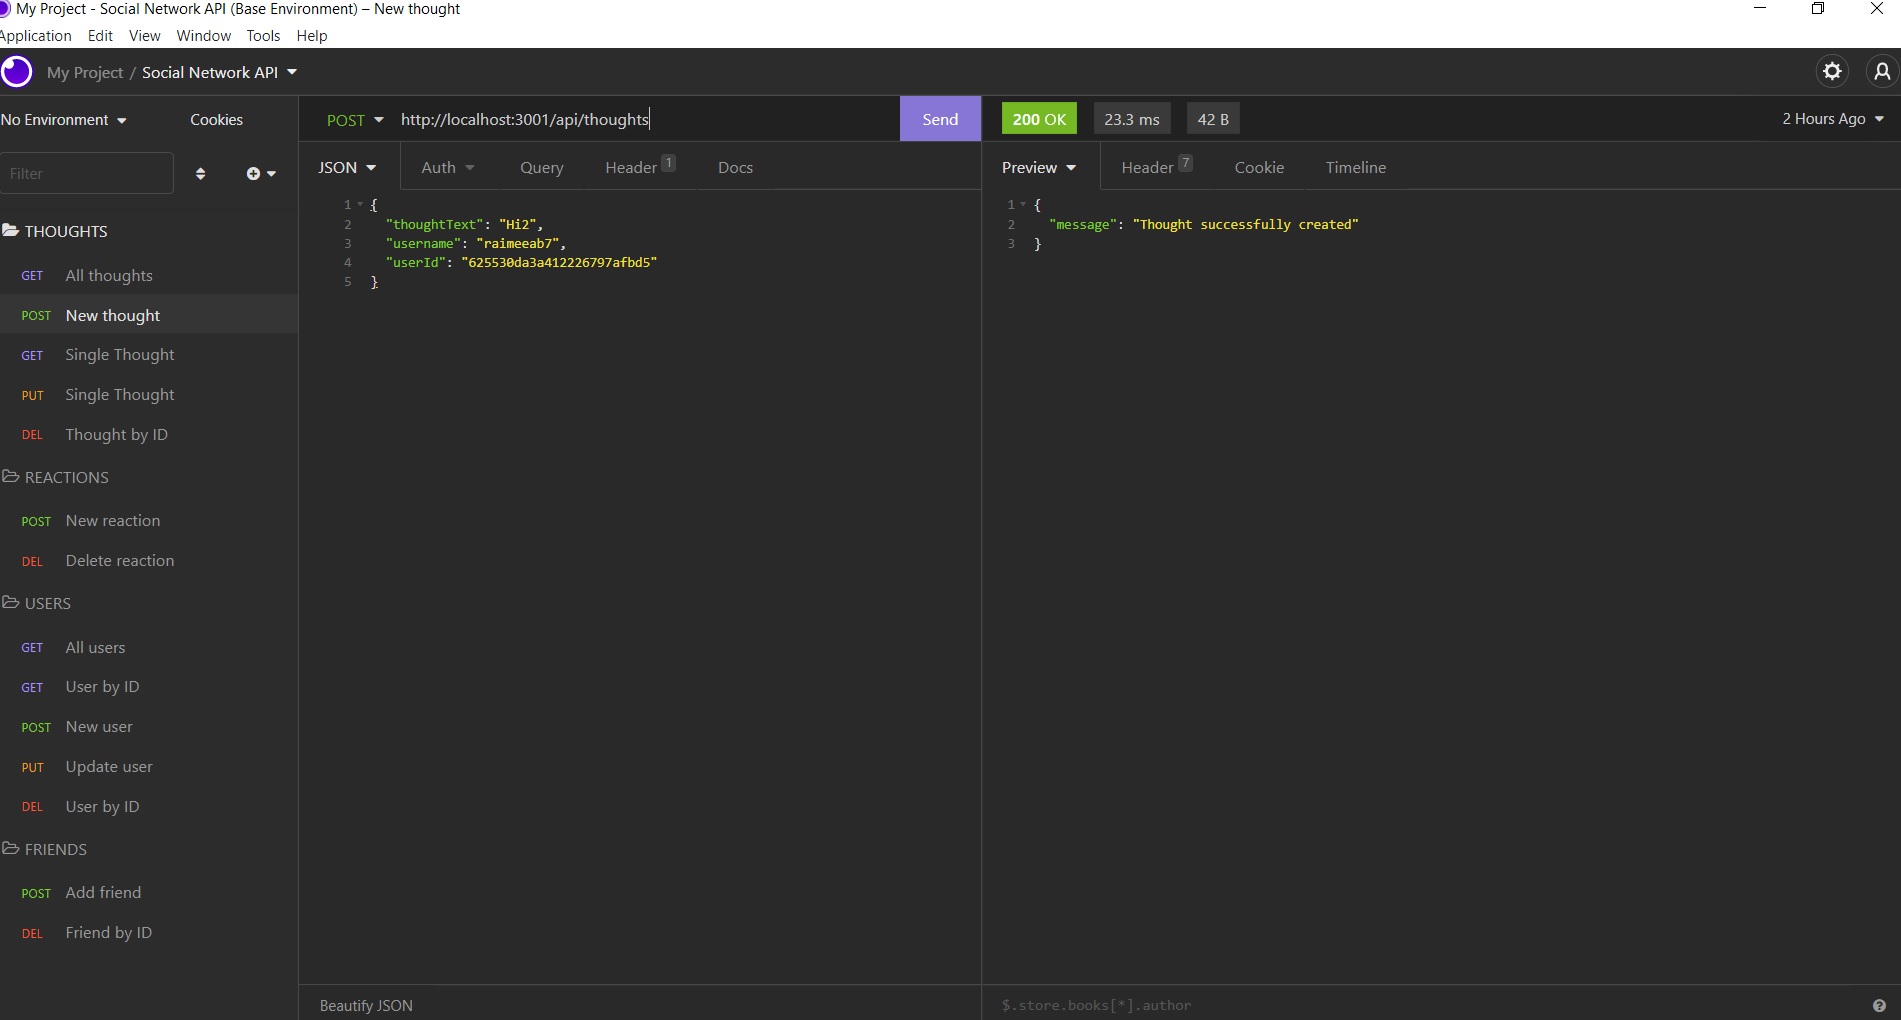Open the Window menu
This screenshot has width=1901, height=1020.
click(x=203, y=36)
